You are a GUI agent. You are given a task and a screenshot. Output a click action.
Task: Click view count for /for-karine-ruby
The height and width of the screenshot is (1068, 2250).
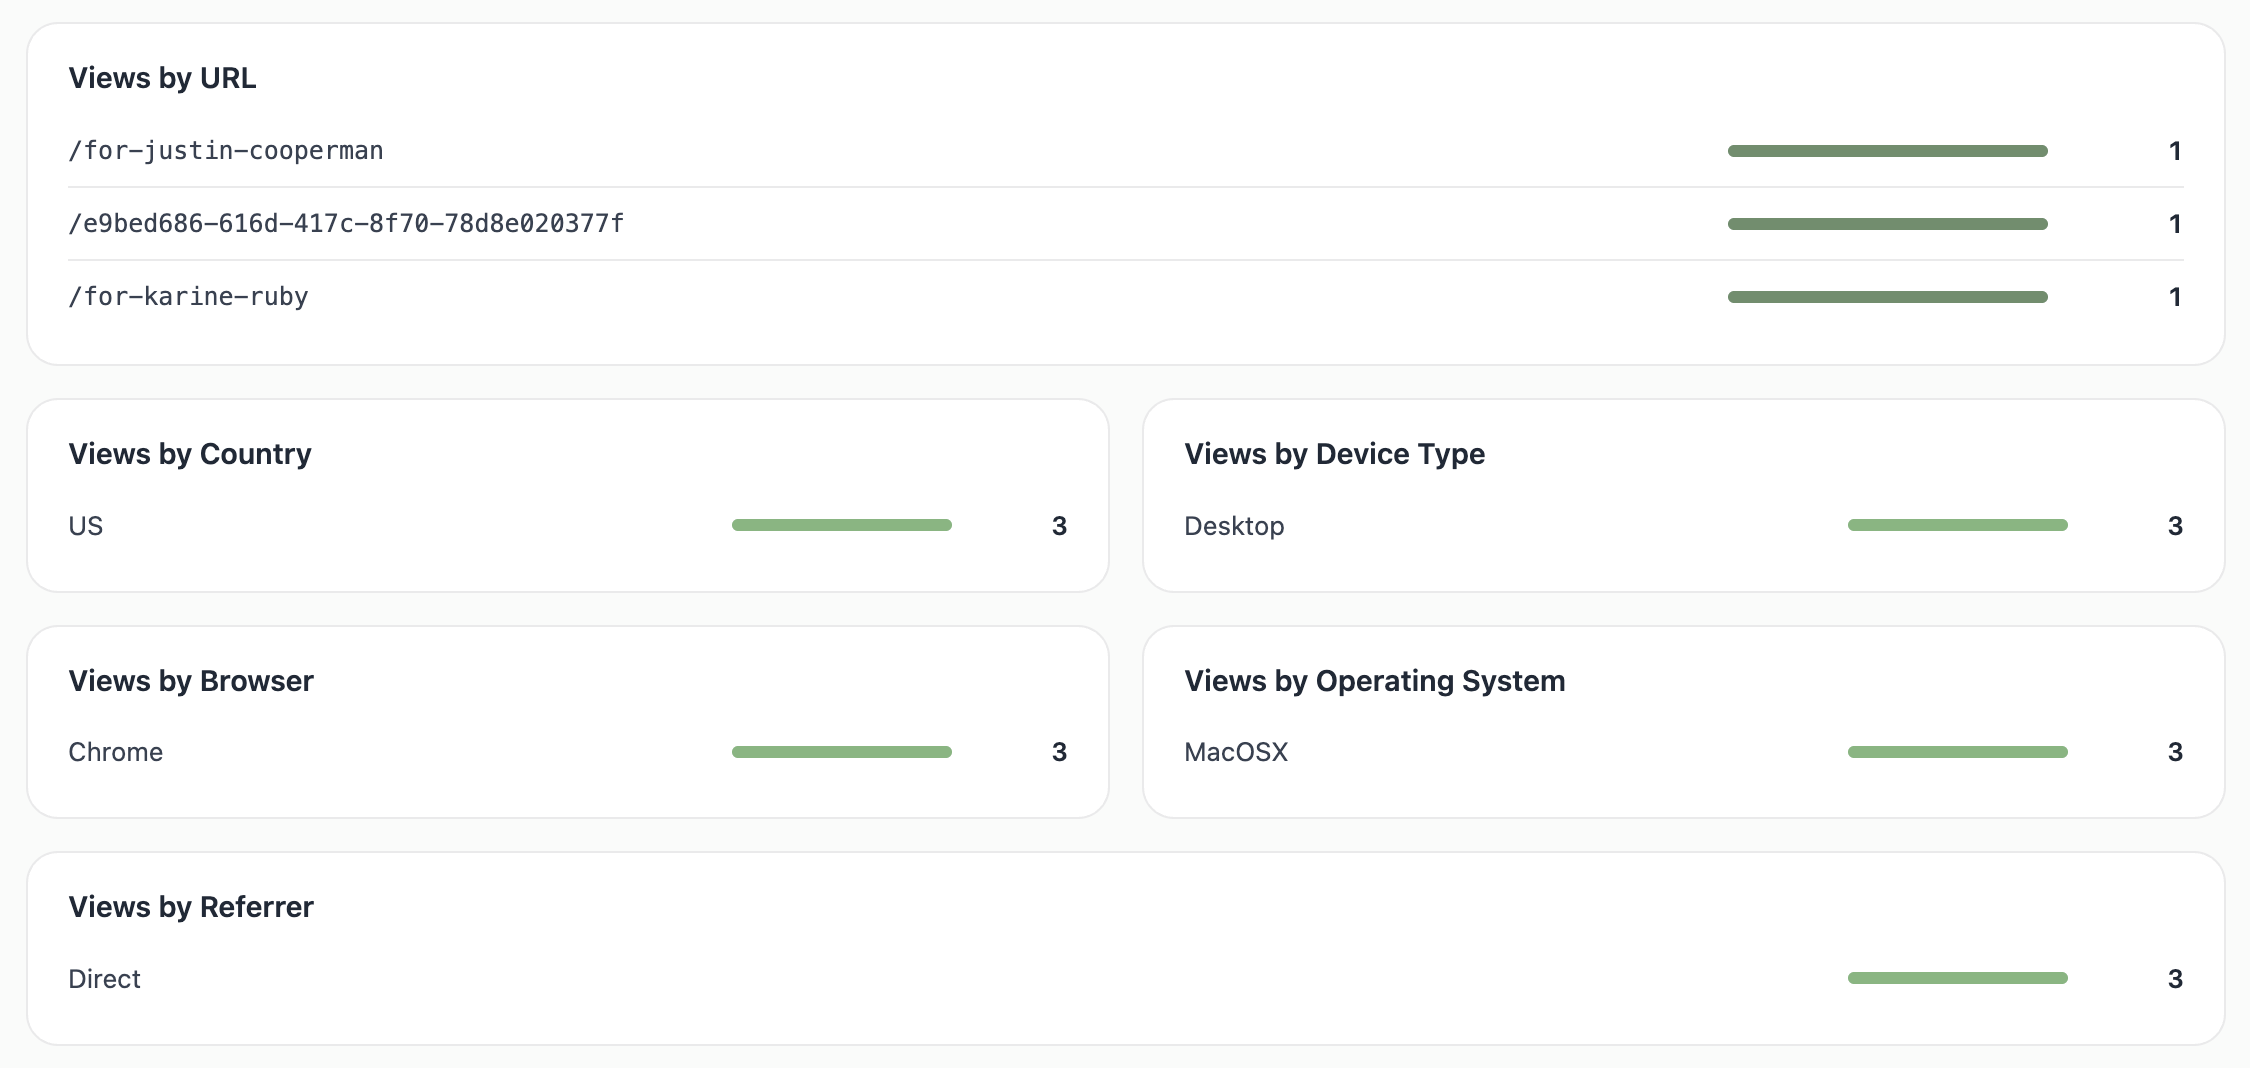pos(2174,297)
